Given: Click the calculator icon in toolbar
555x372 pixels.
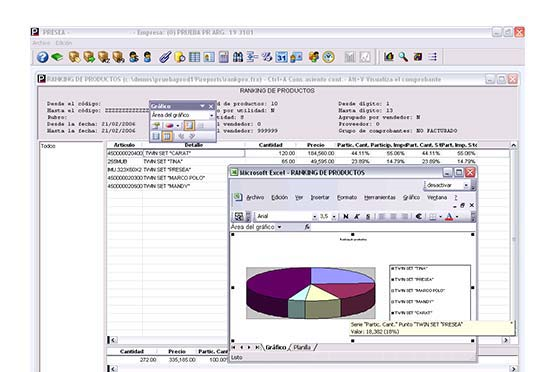Looking at the screenshot, I should (x=223, y=57).
